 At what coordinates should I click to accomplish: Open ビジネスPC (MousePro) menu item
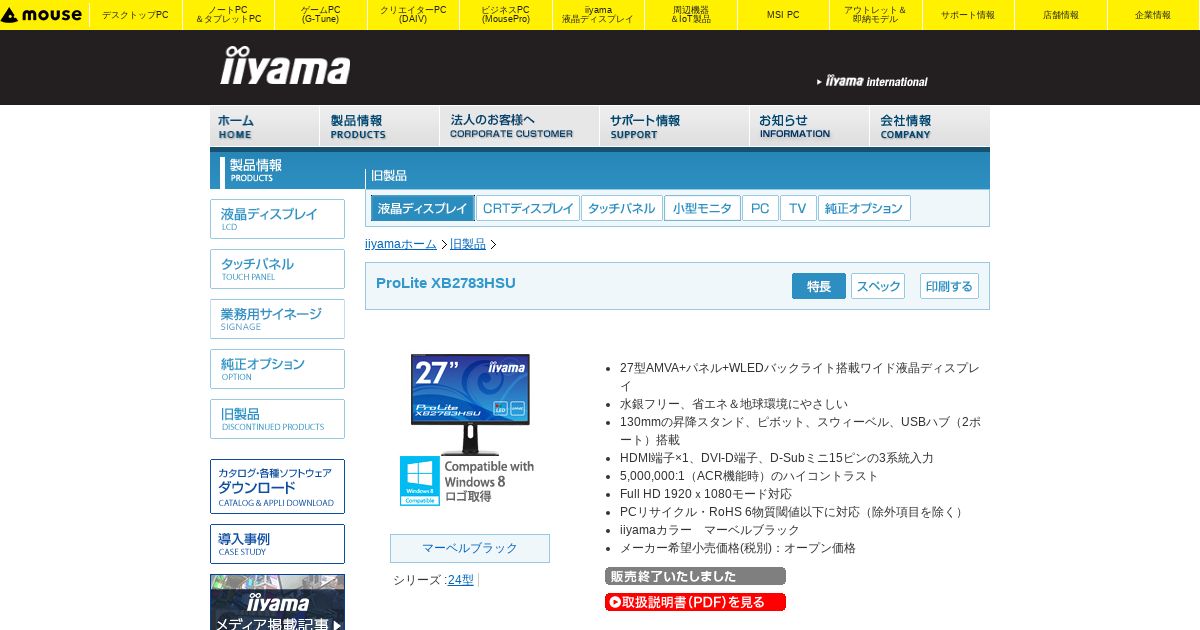[506, 15]
